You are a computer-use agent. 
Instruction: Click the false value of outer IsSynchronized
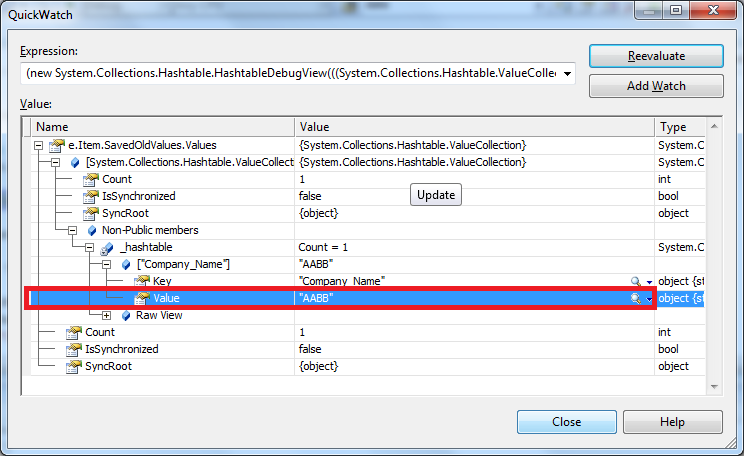[x=310, y=349]
